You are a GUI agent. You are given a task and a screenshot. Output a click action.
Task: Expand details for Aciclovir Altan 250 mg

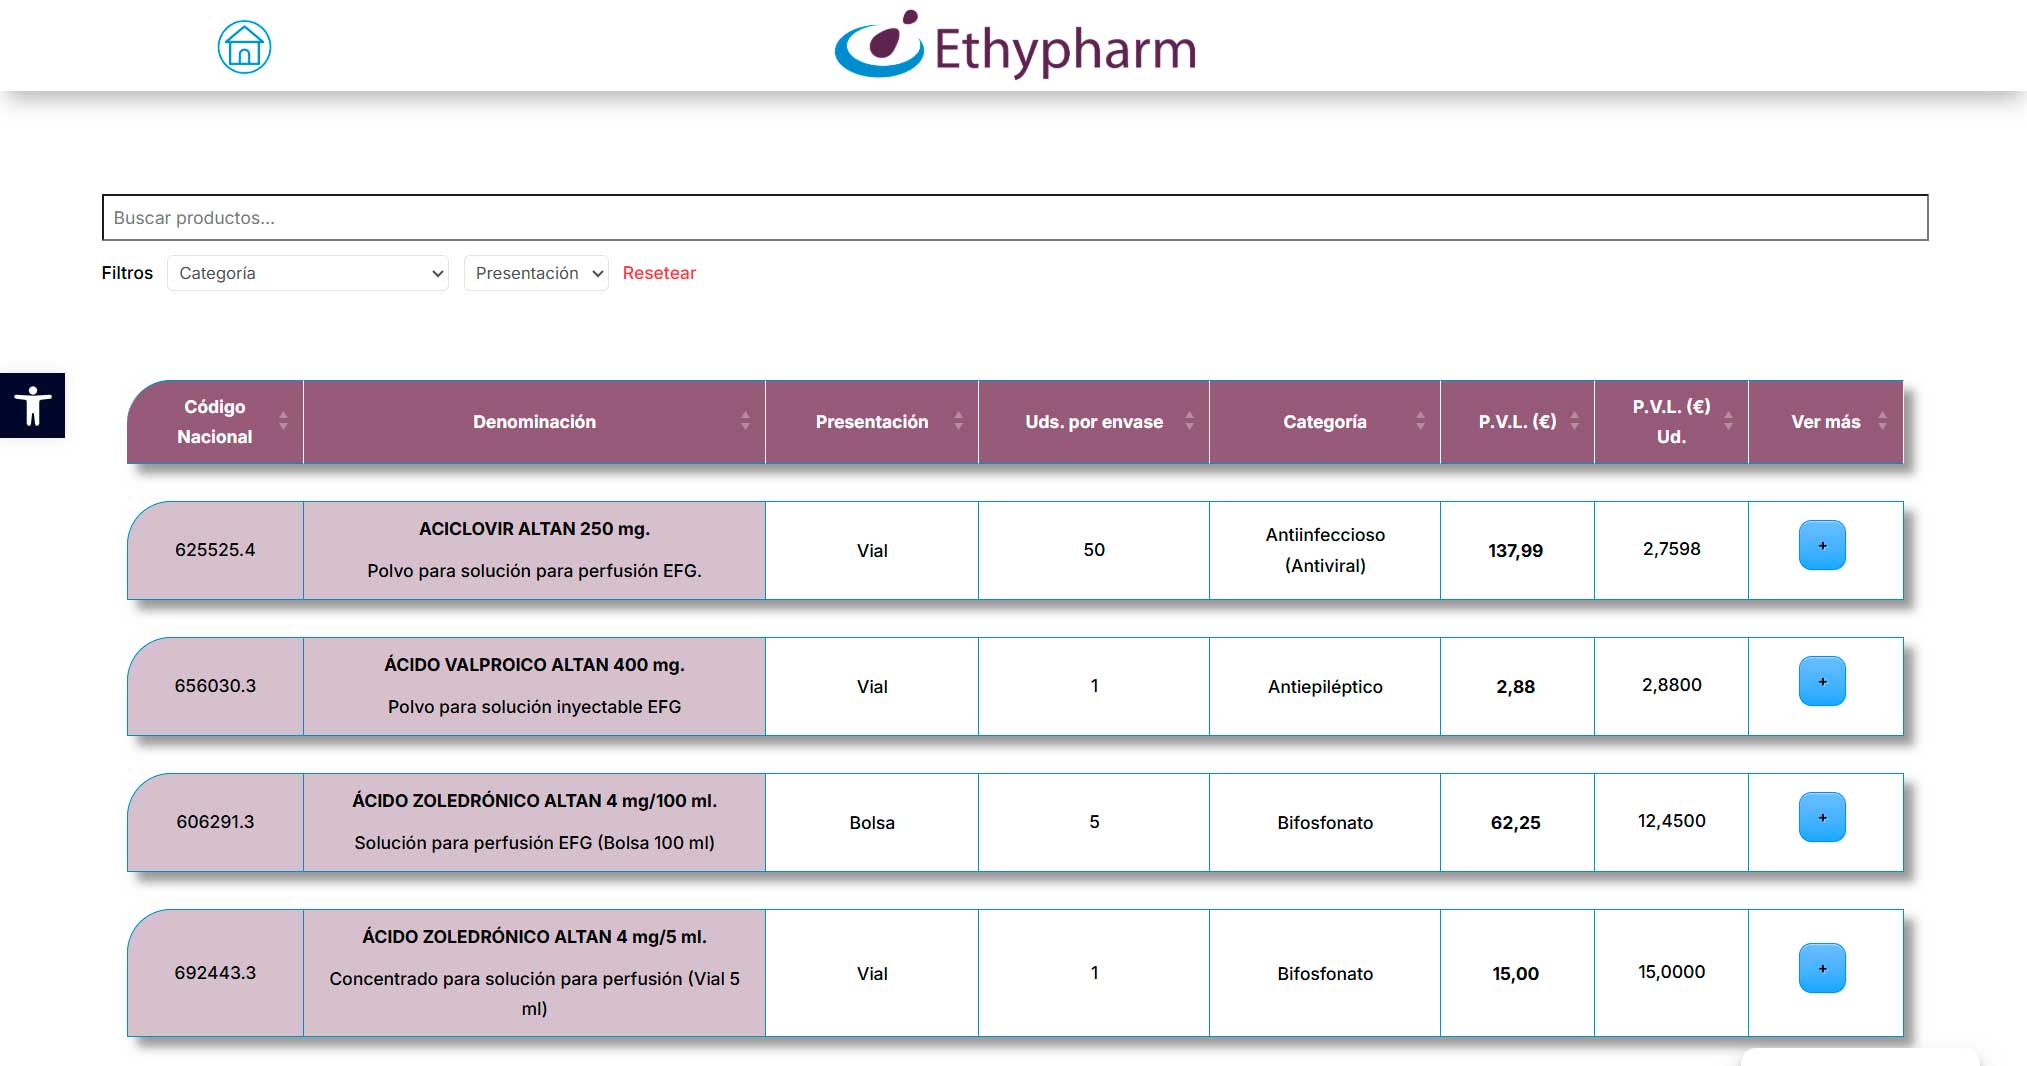pyautogui.click(x=1821, y=546)
